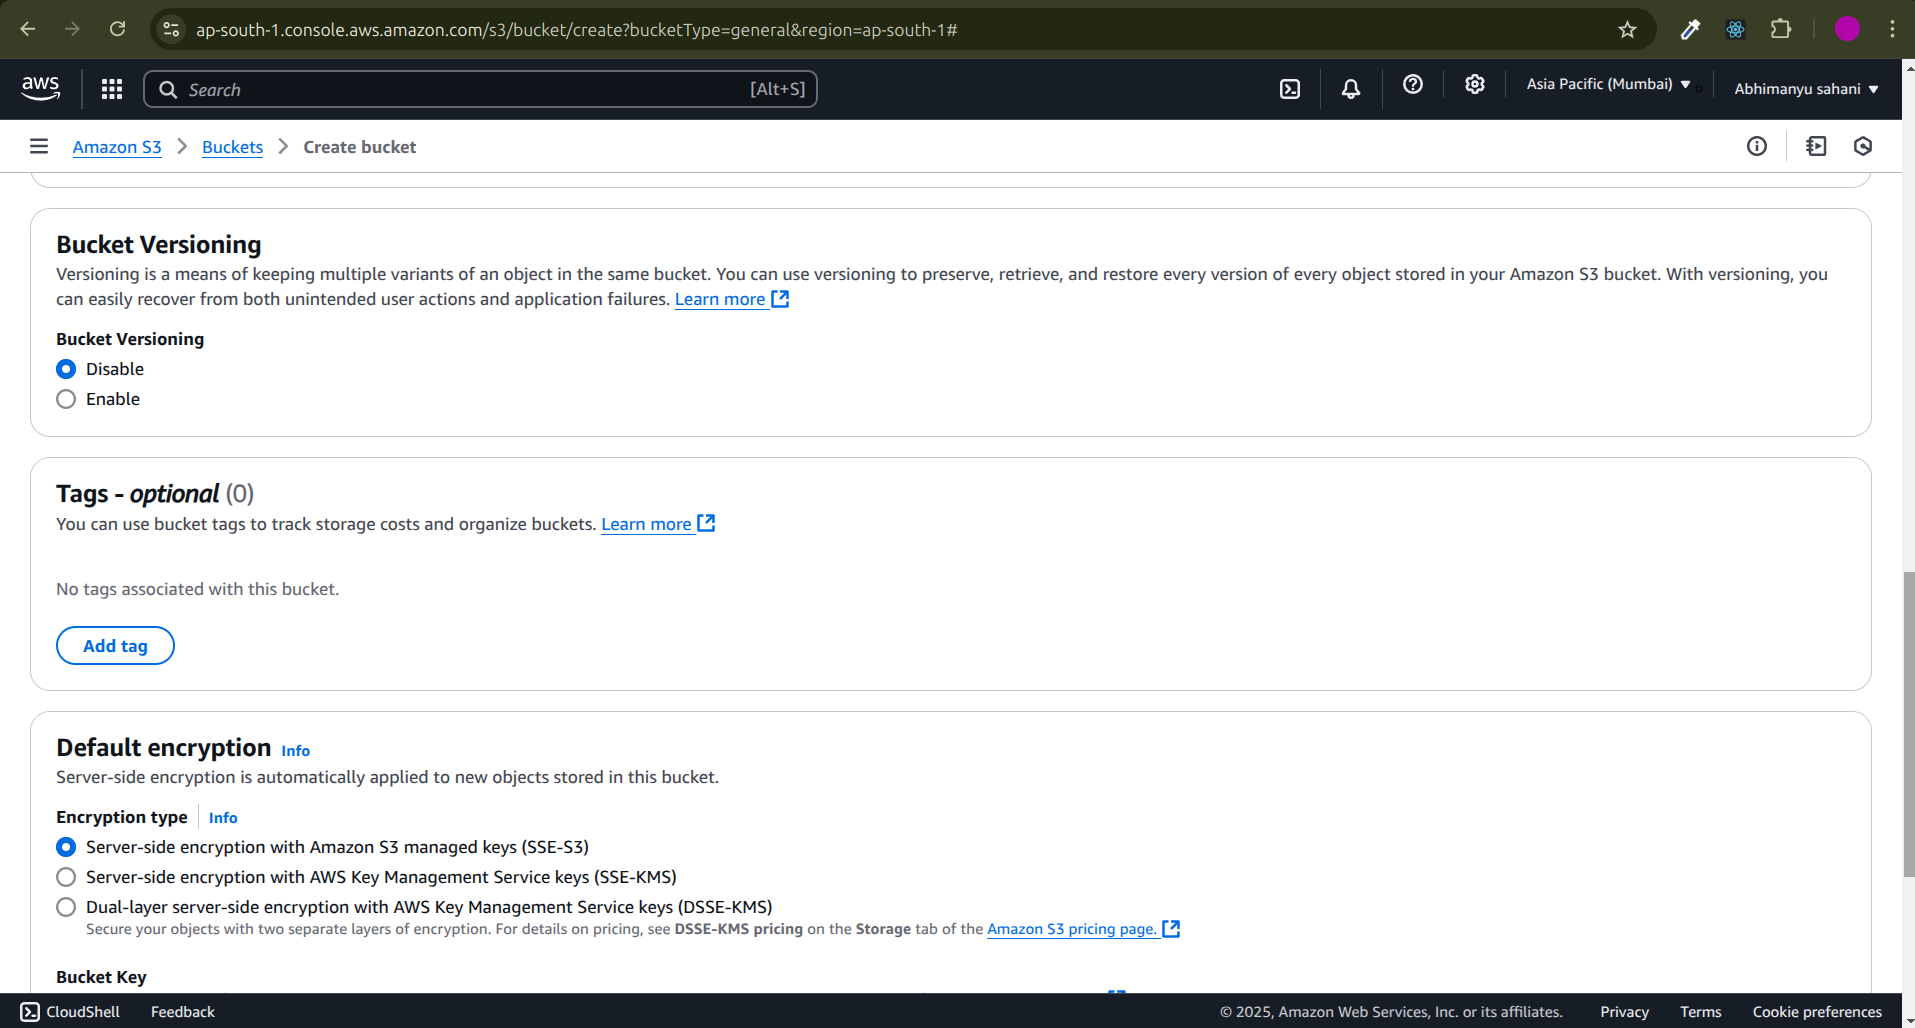
Task: Go to Buckets breadcrumb link
Action: coord(232,147)
